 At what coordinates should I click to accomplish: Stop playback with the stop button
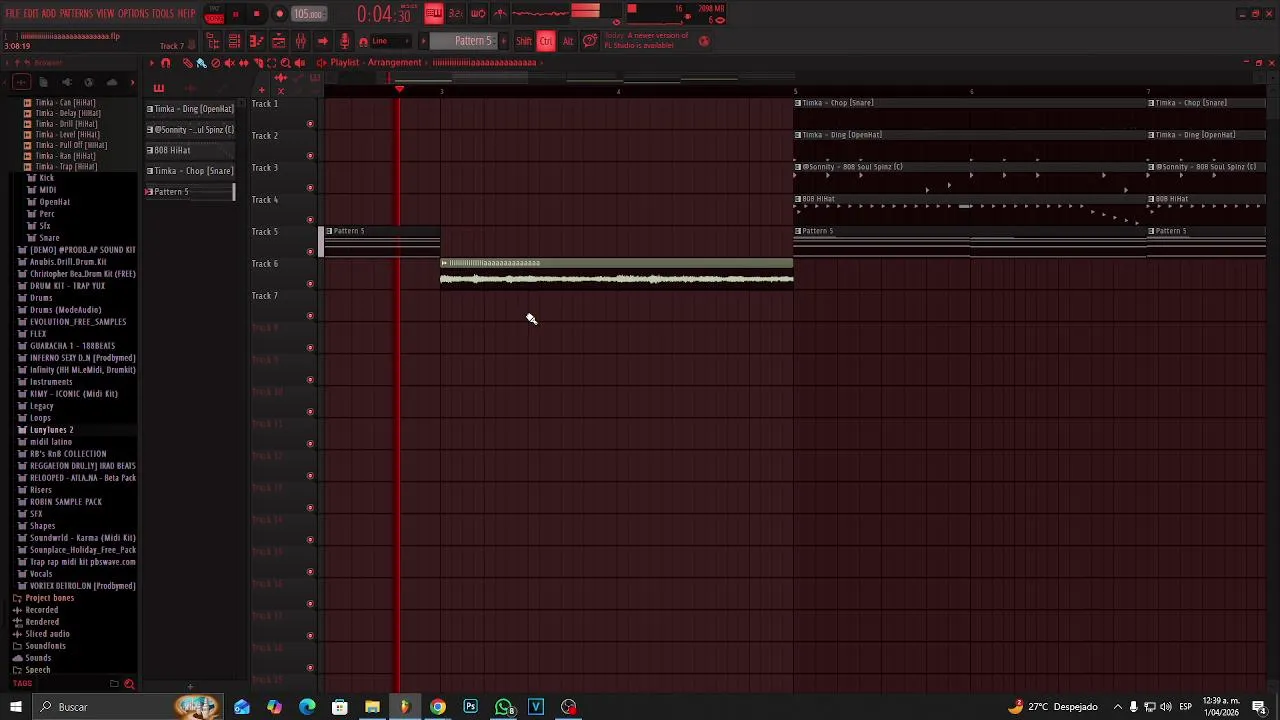click(256, 14)
